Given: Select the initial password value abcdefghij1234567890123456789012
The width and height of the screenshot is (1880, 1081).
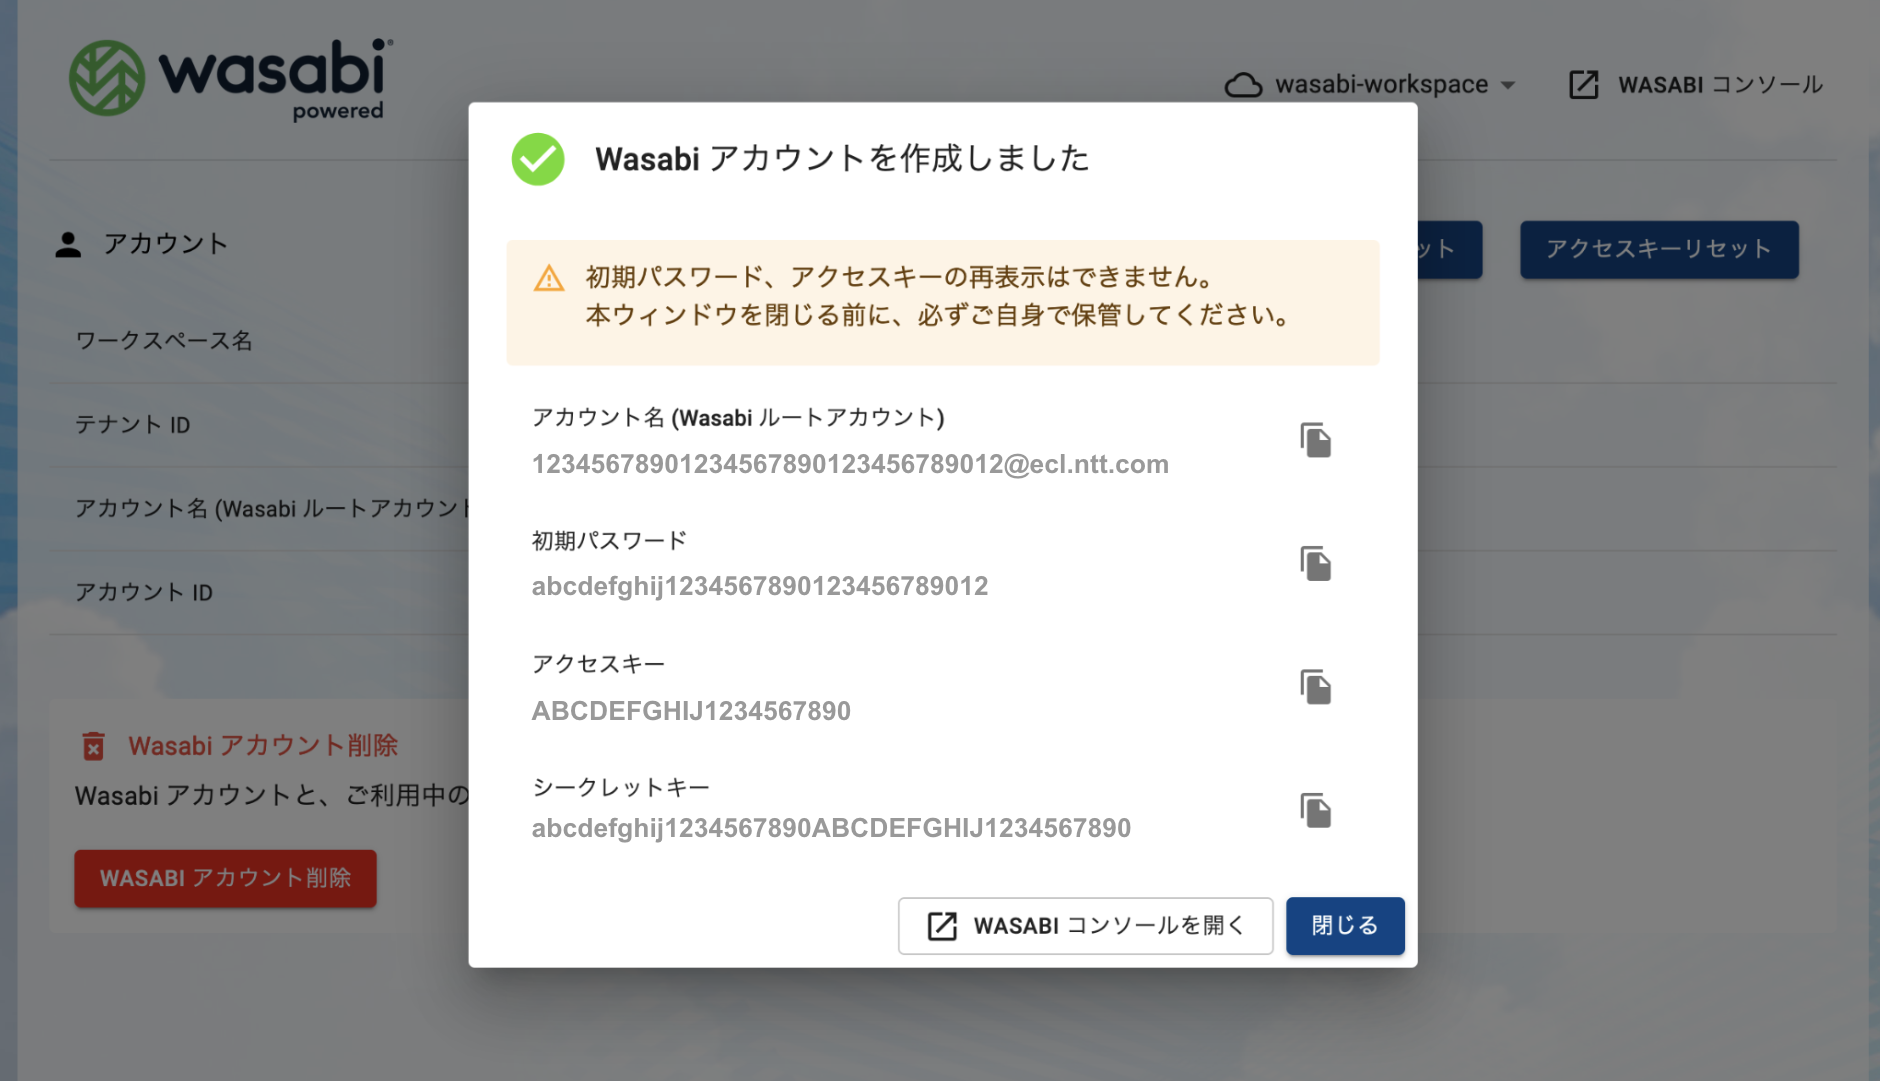Looking at the screenshot, I should click(760, 586).
